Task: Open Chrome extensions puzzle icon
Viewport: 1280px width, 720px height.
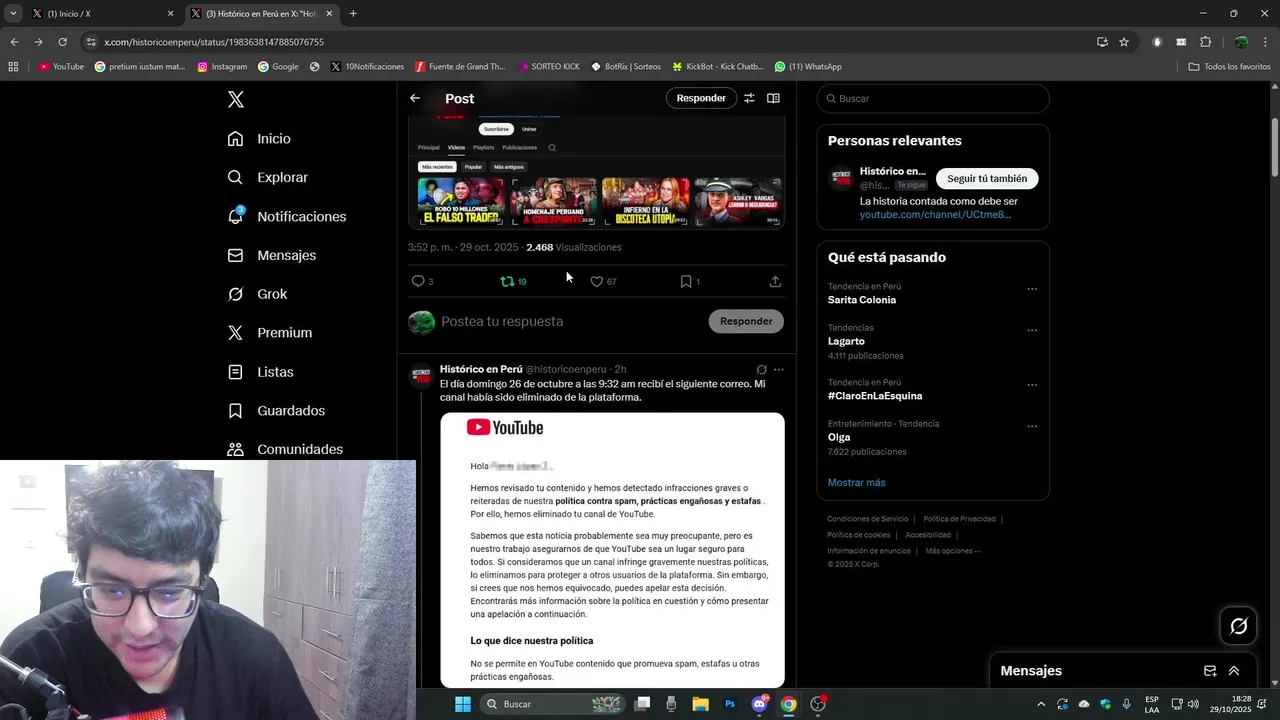Action: tap(1205, 42)
